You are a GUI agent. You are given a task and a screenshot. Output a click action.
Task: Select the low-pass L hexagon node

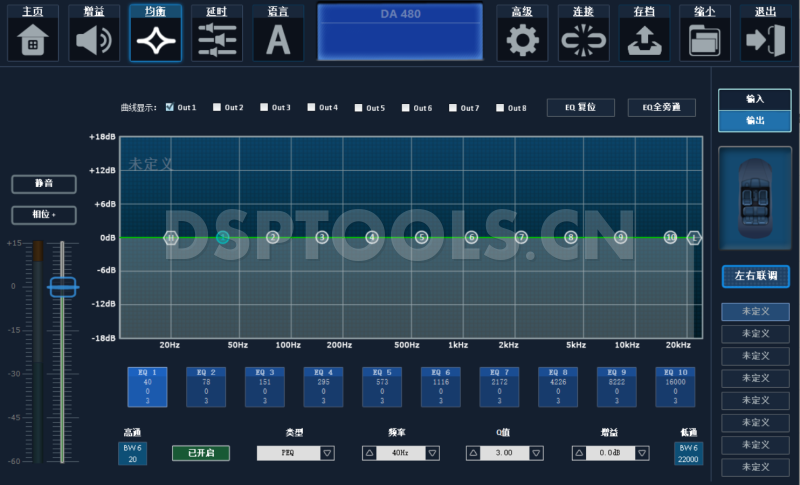694,238
